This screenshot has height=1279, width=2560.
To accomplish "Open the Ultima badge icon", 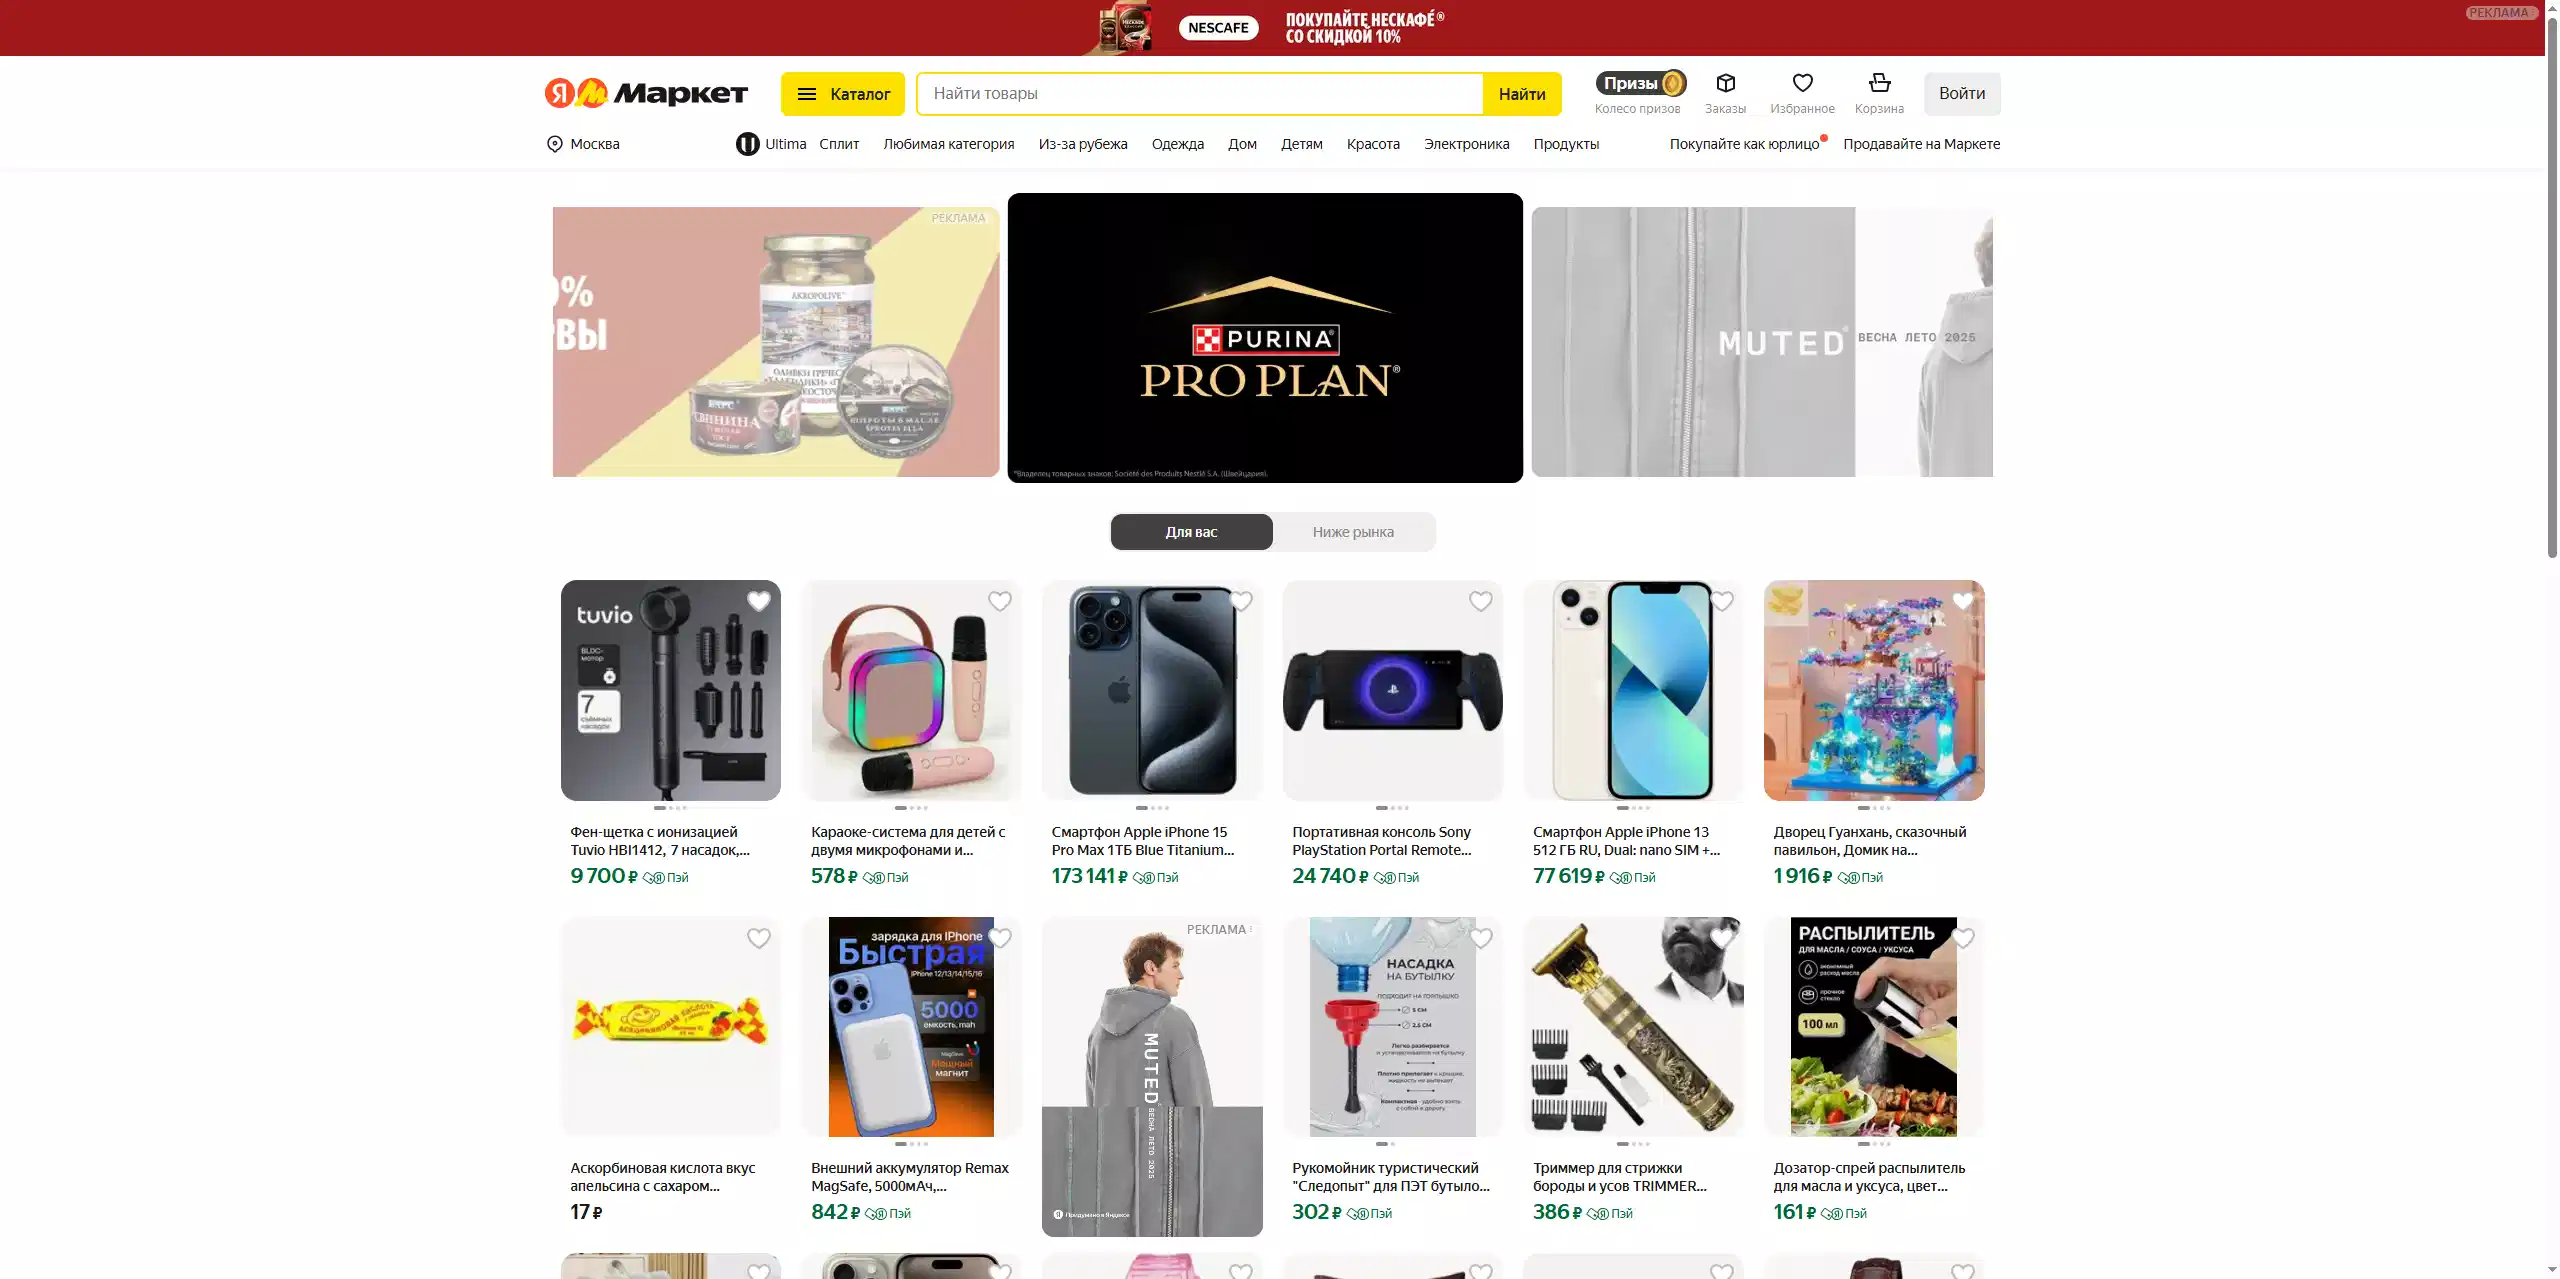I will [x=747, y=144].
